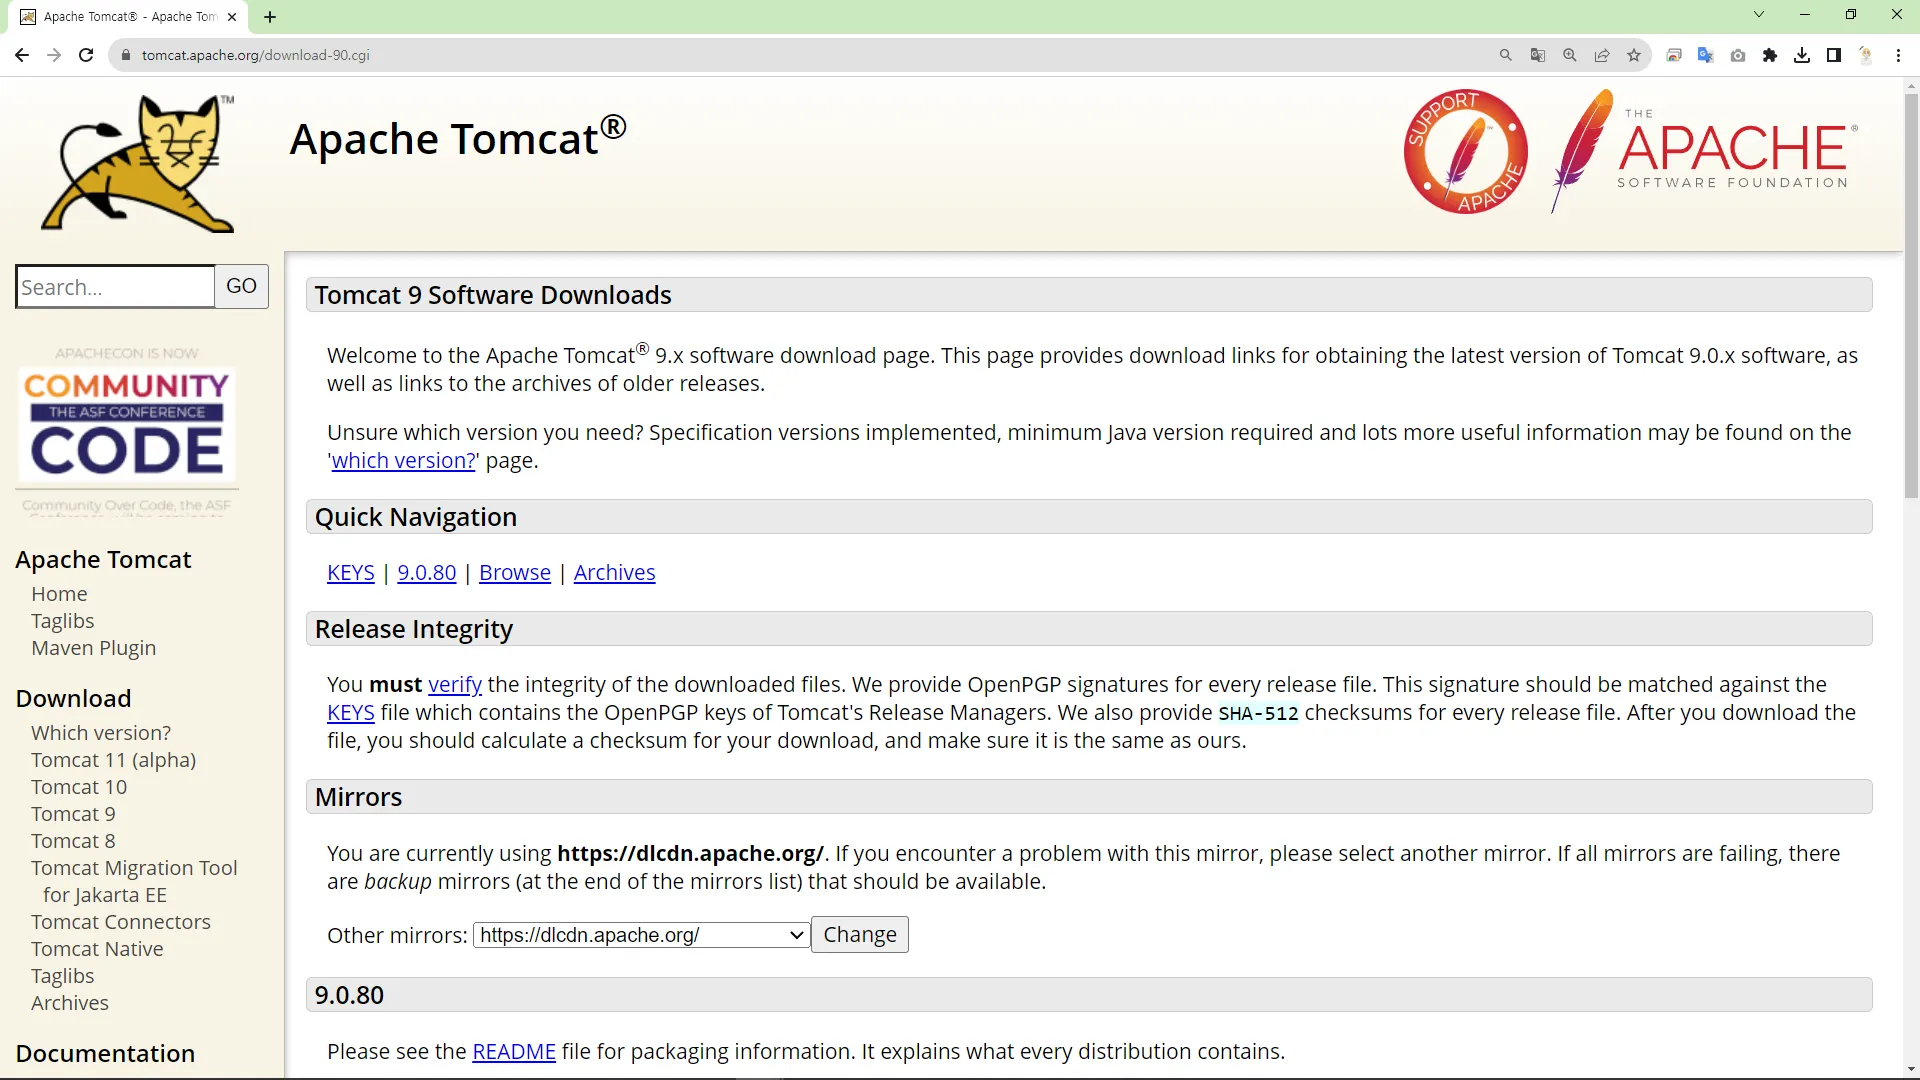
Task: Click the zoom magnifier plus icon
Action: (1570, 55)
